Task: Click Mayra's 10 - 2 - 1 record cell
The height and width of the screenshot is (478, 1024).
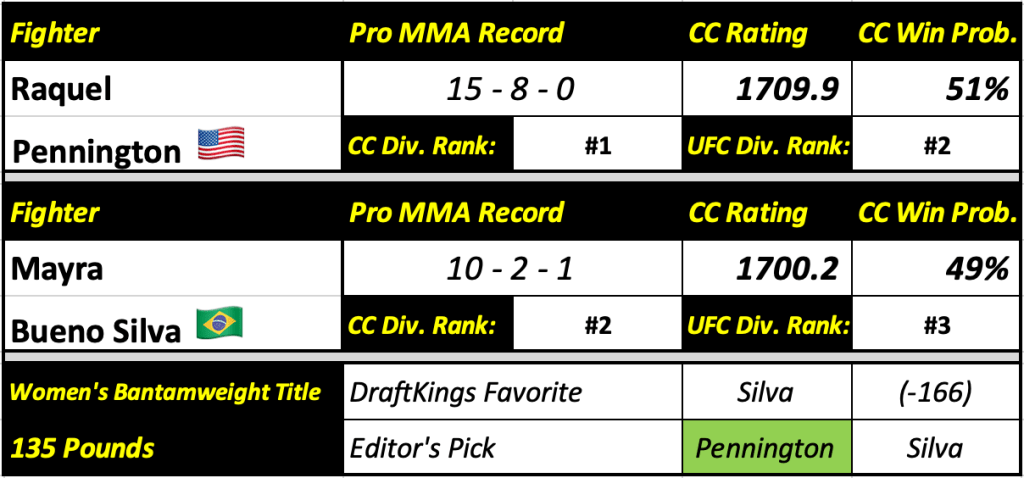Action: (x=510, y=269)
